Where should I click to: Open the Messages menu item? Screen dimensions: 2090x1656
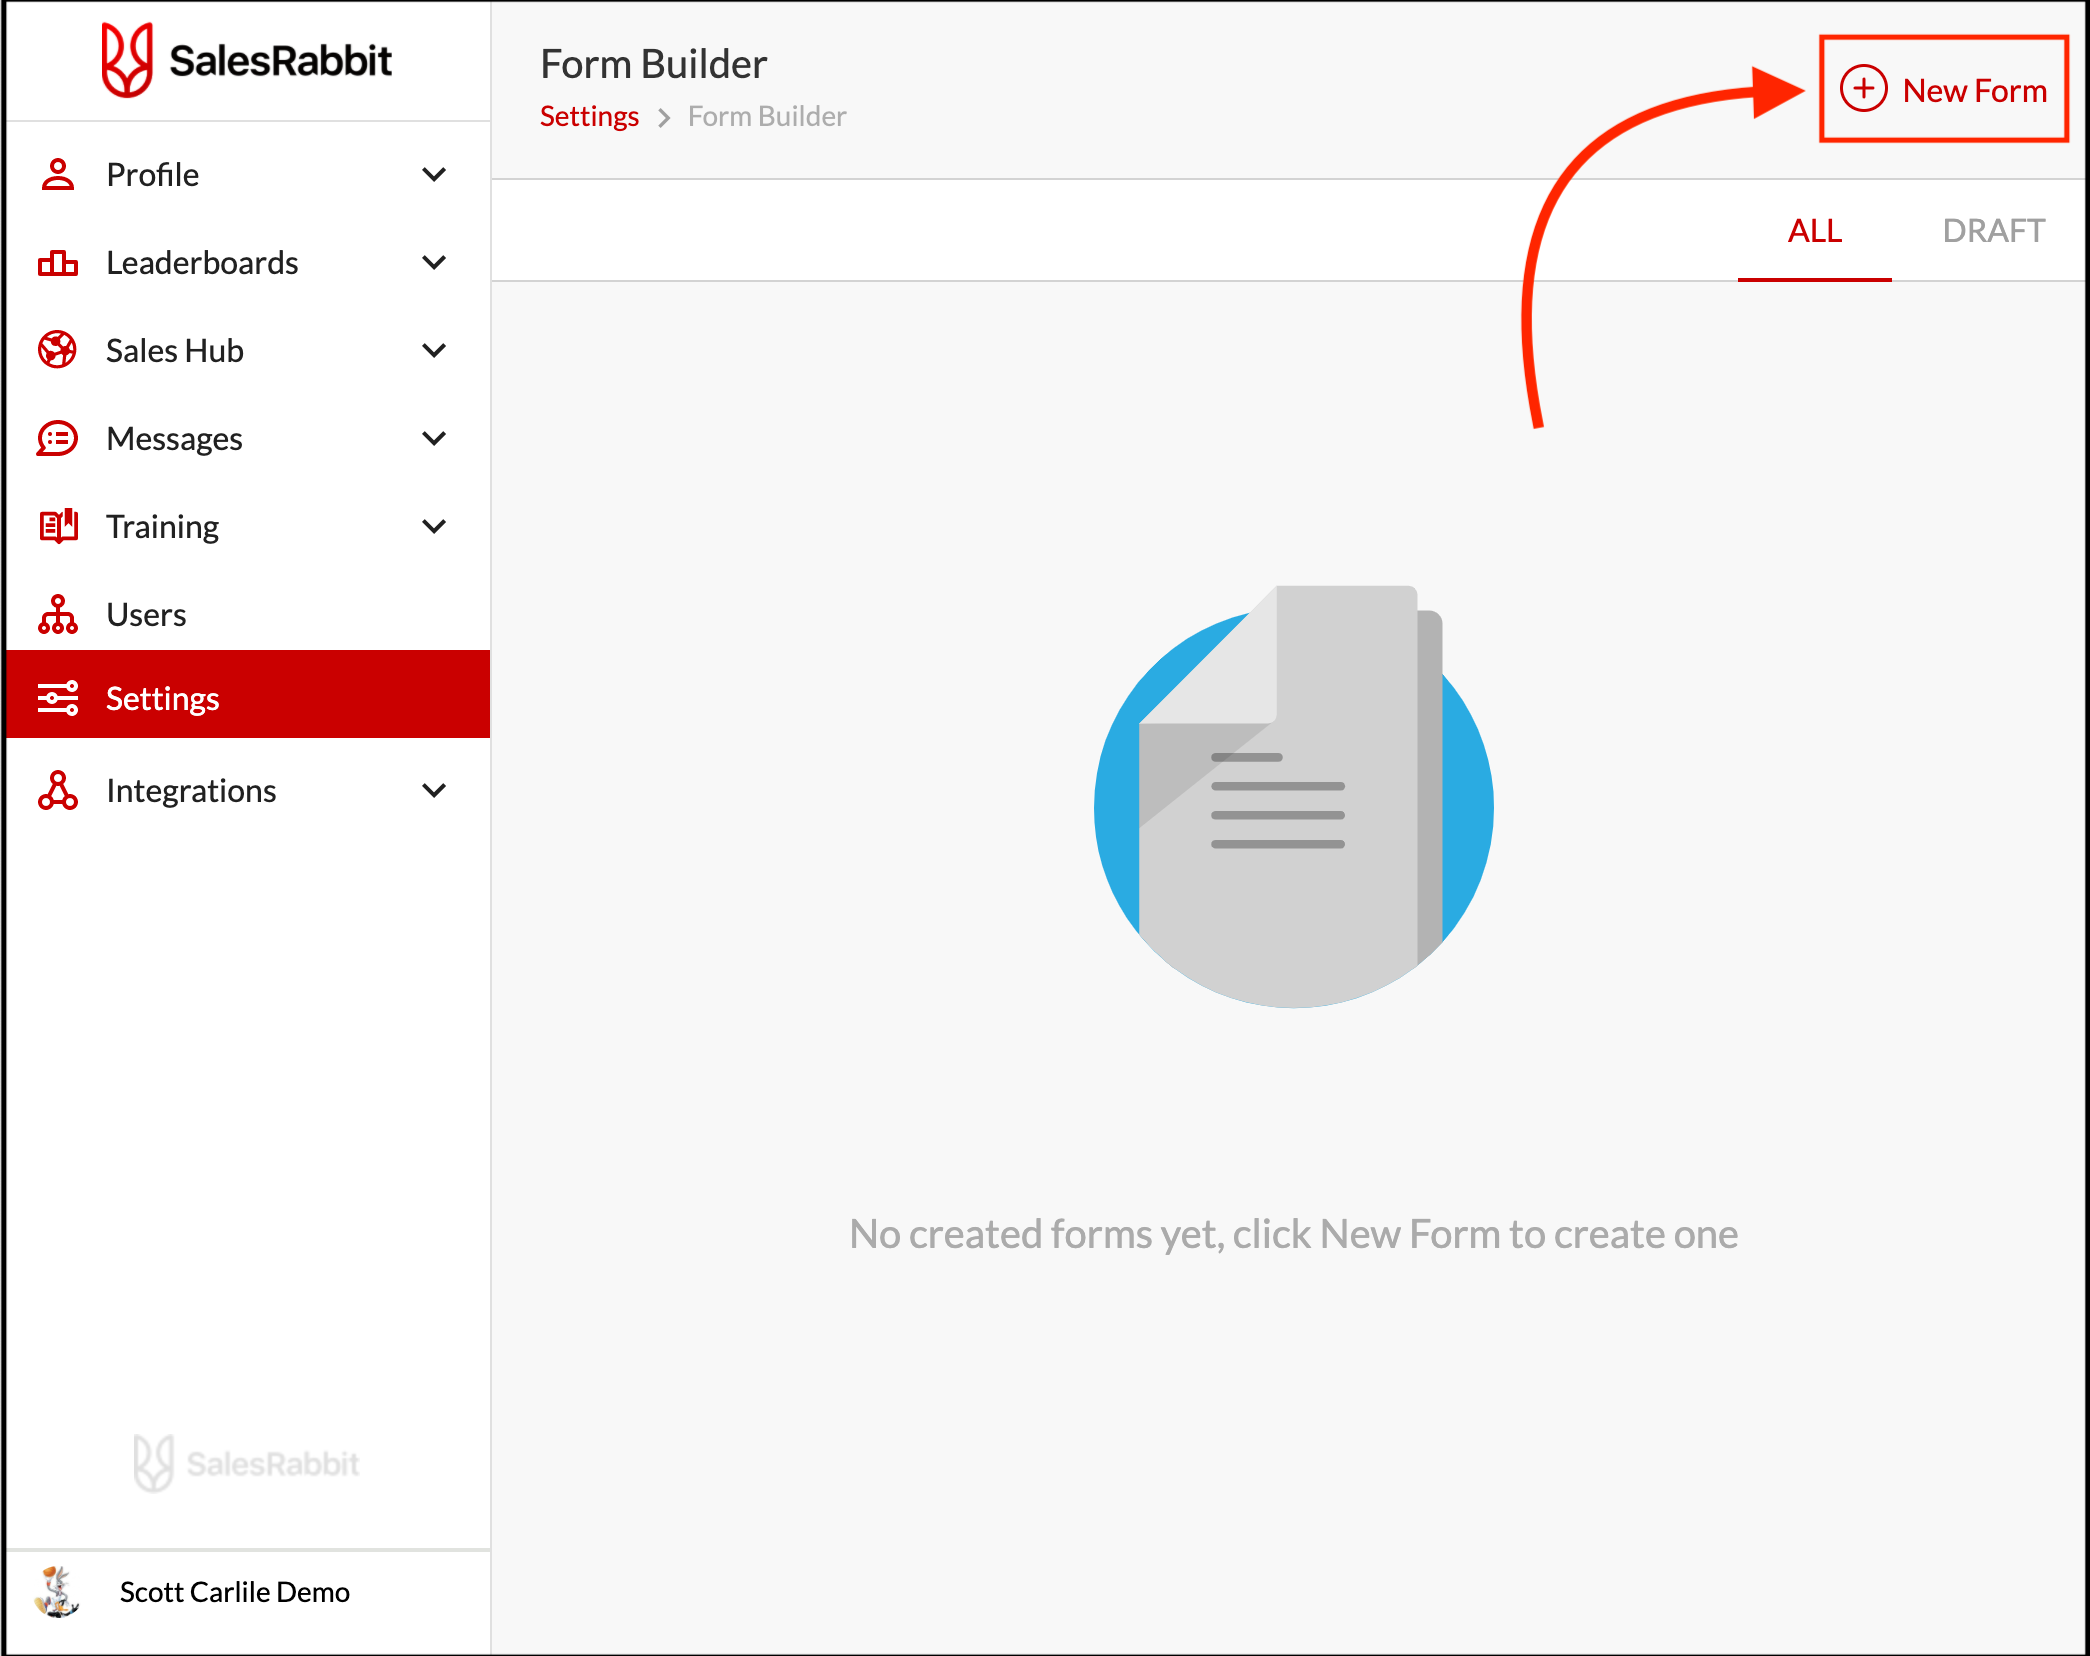coord(248,438)
